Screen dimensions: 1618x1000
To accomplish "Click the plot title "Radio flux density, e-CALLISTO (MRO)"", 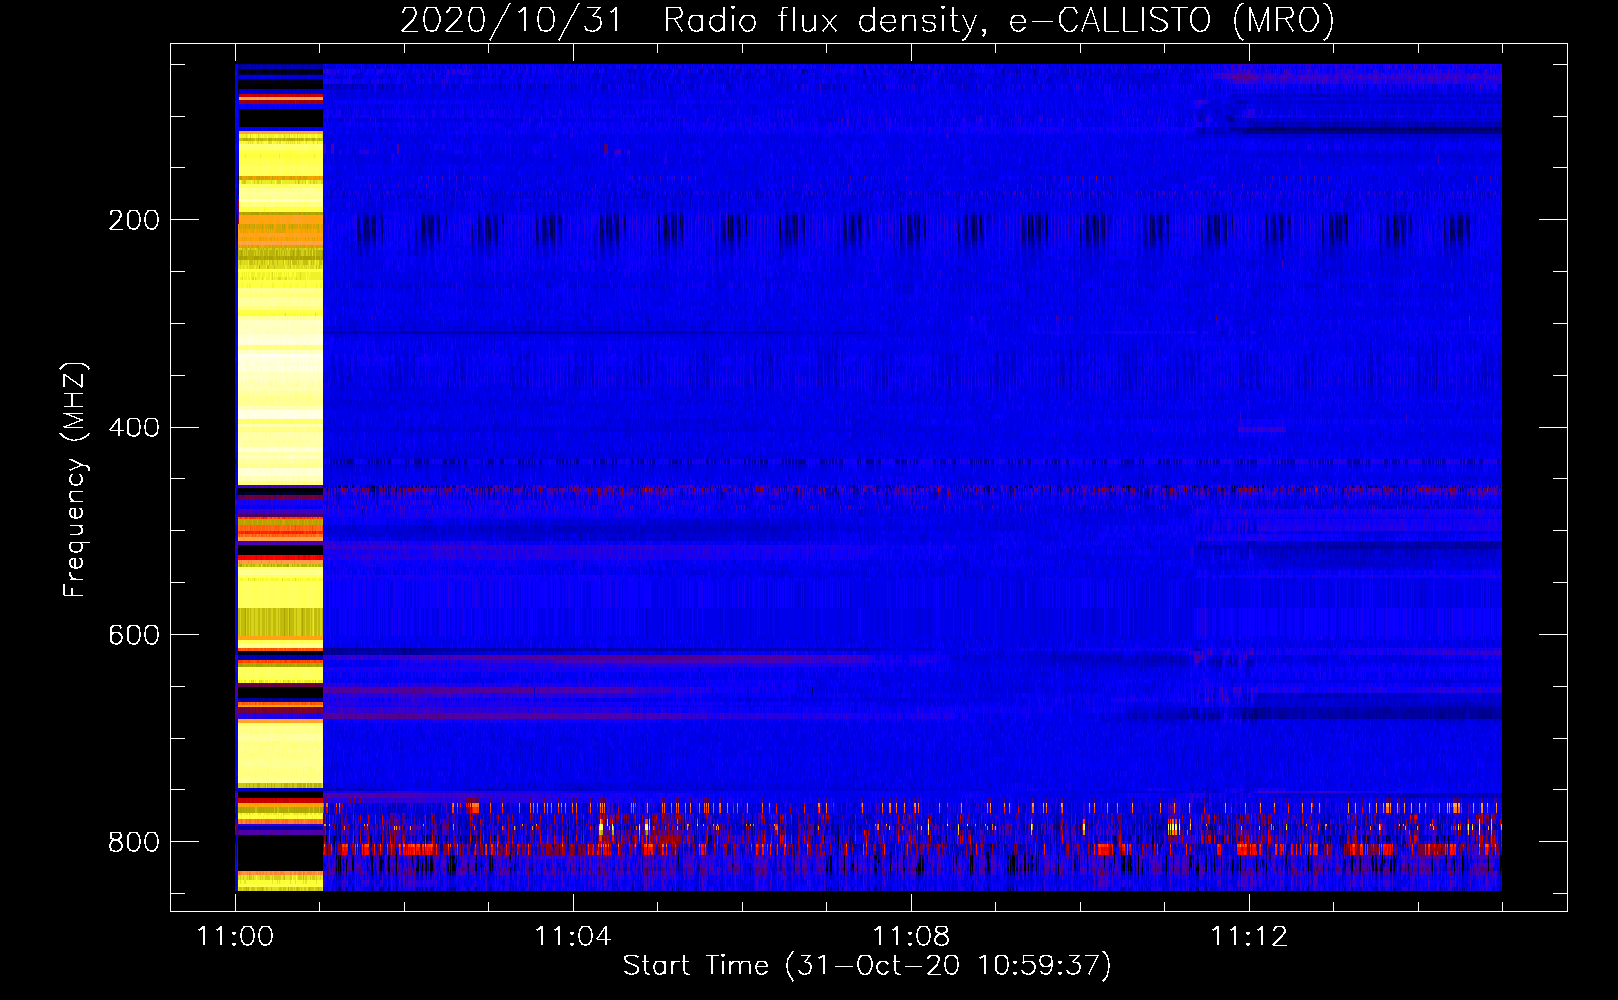I will pyautogui.click(x=999, y=21).
